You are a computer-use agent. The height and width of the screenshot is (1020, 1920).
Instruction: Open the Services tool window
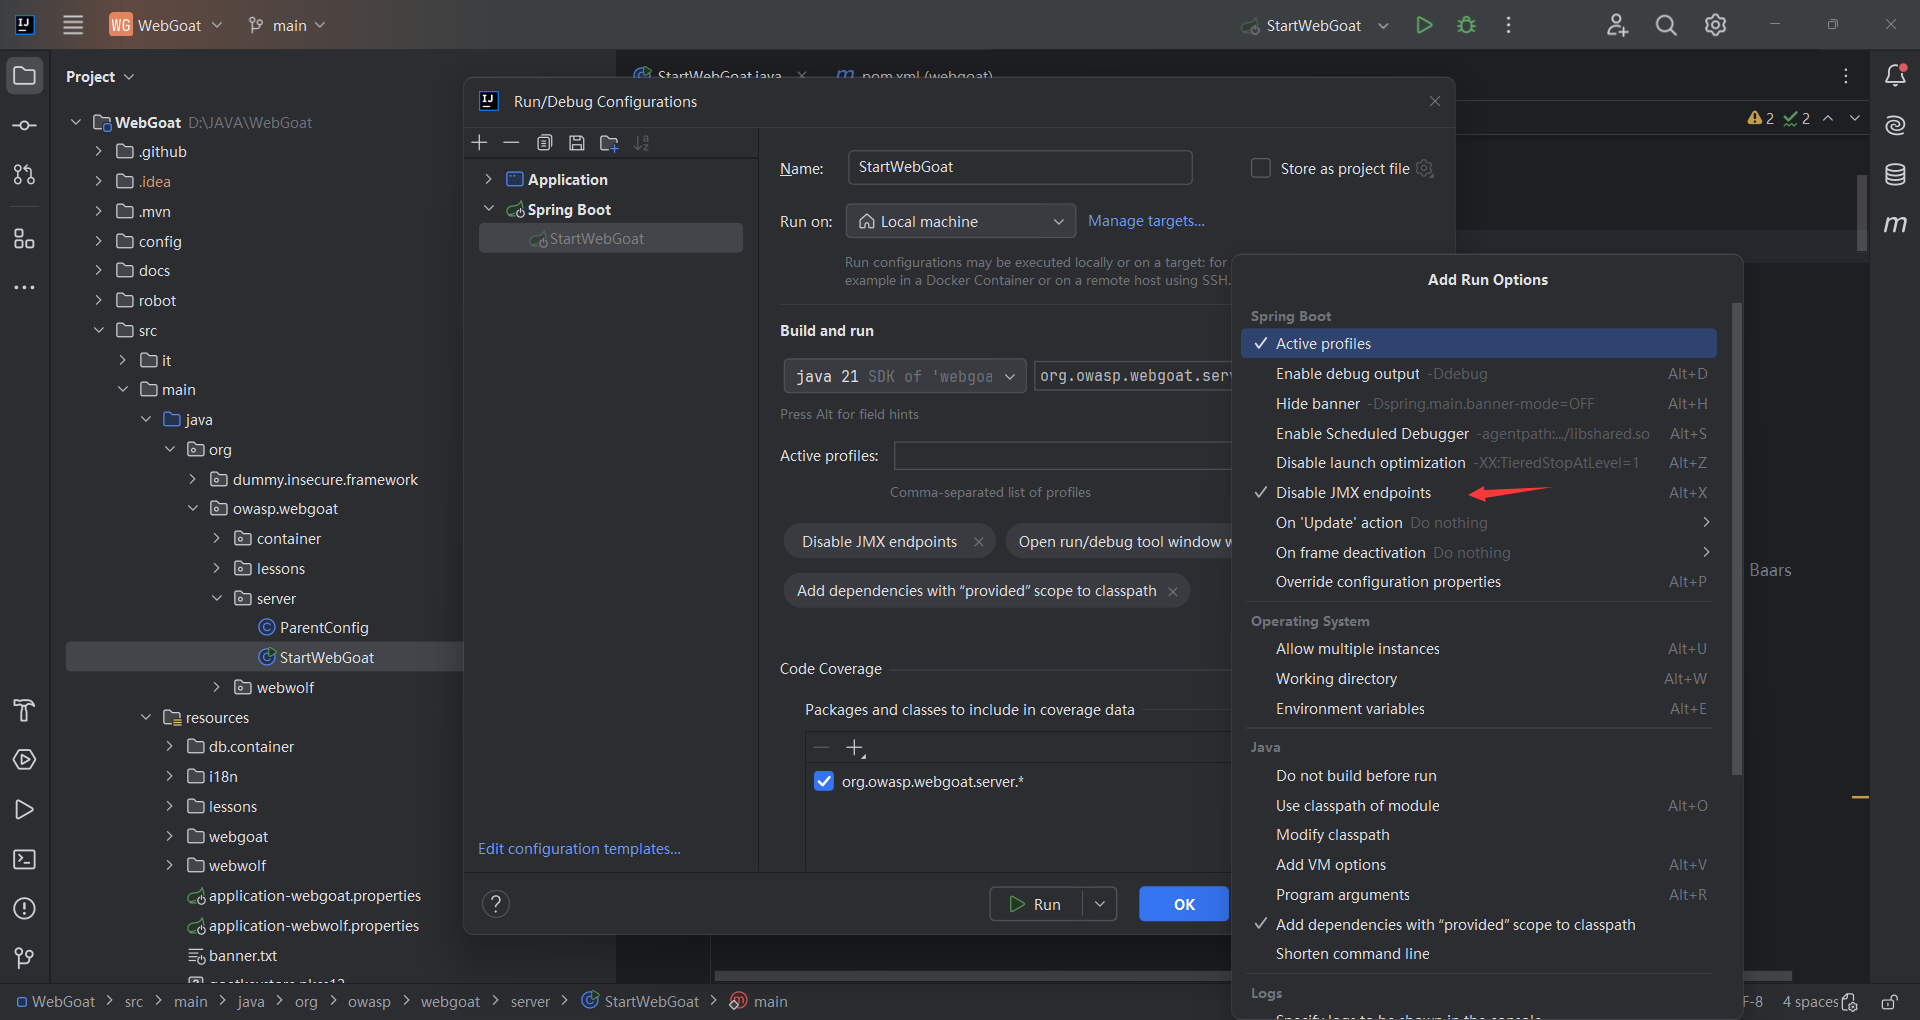[x=25, y=760]
